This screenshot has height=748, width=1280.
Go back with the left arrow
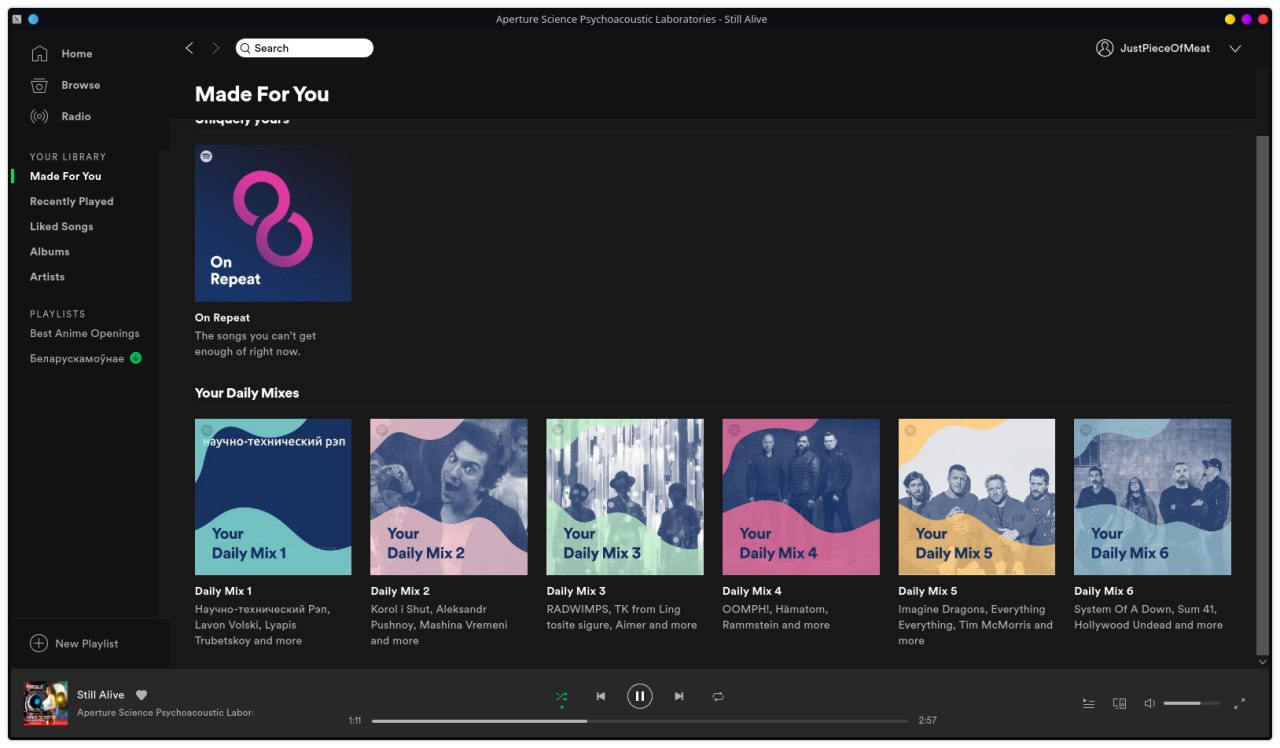(x=189, y=48)
